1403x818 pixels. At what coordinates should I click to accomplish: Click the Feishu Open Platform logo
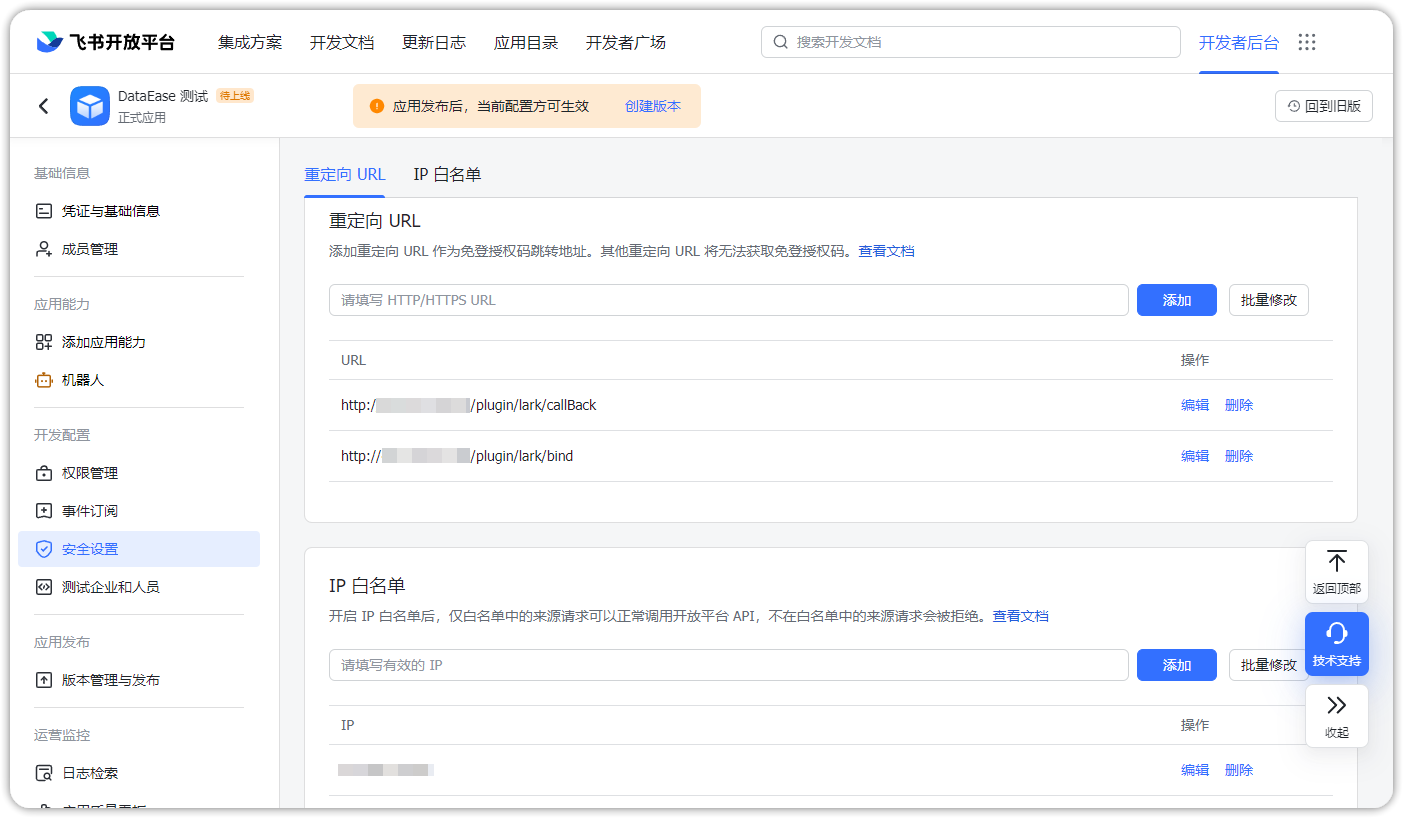tap(105, 42)
